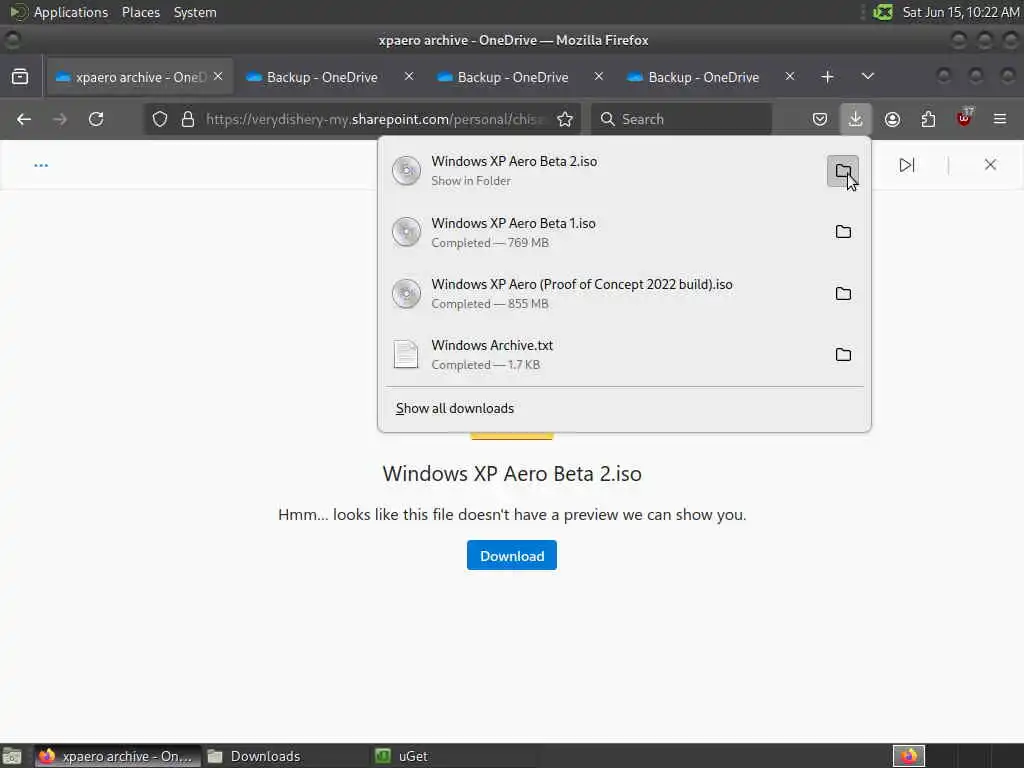Open OneDrive more options ellipsis

point(41,165)
